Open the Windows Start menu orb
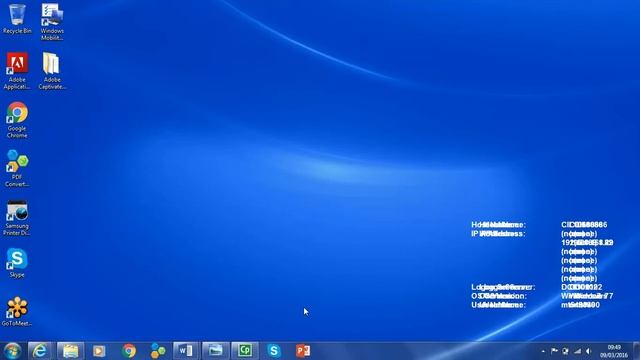The width and height of the screenshot is (640, 360). click(x=12, y=351)
